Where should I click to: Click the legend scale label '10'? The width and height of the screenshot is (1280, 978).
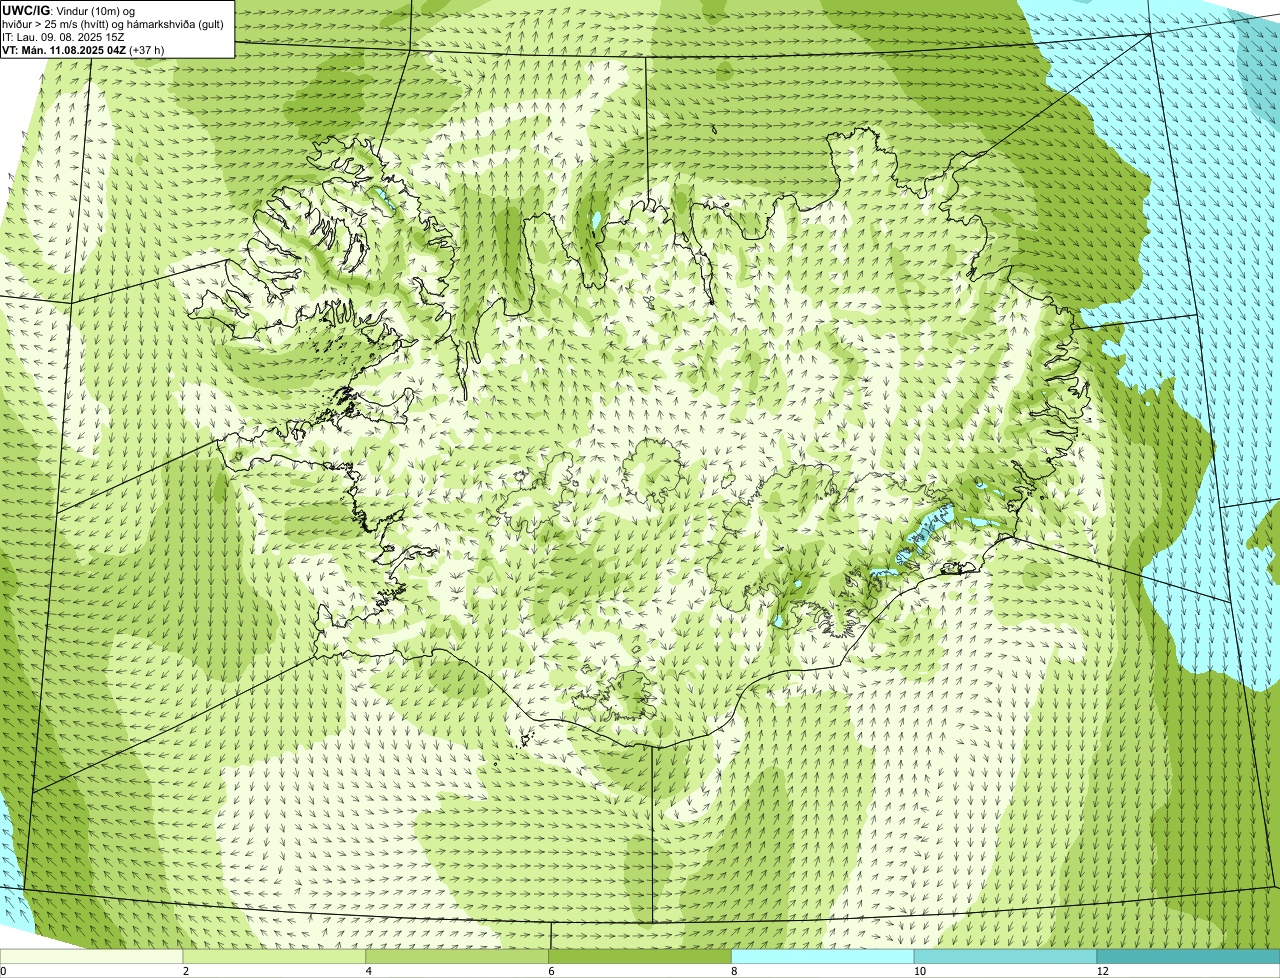pos(918,971)
